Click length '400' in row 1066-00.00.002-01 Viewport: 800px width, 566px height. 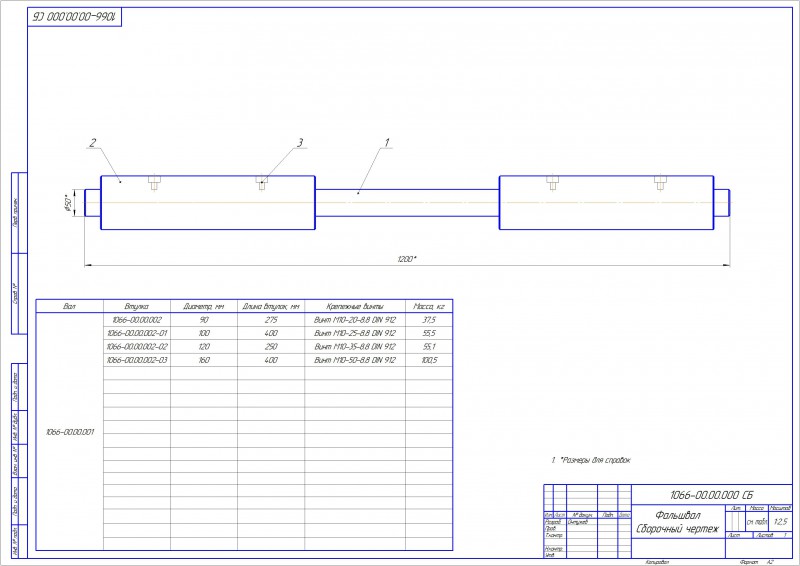271,333
